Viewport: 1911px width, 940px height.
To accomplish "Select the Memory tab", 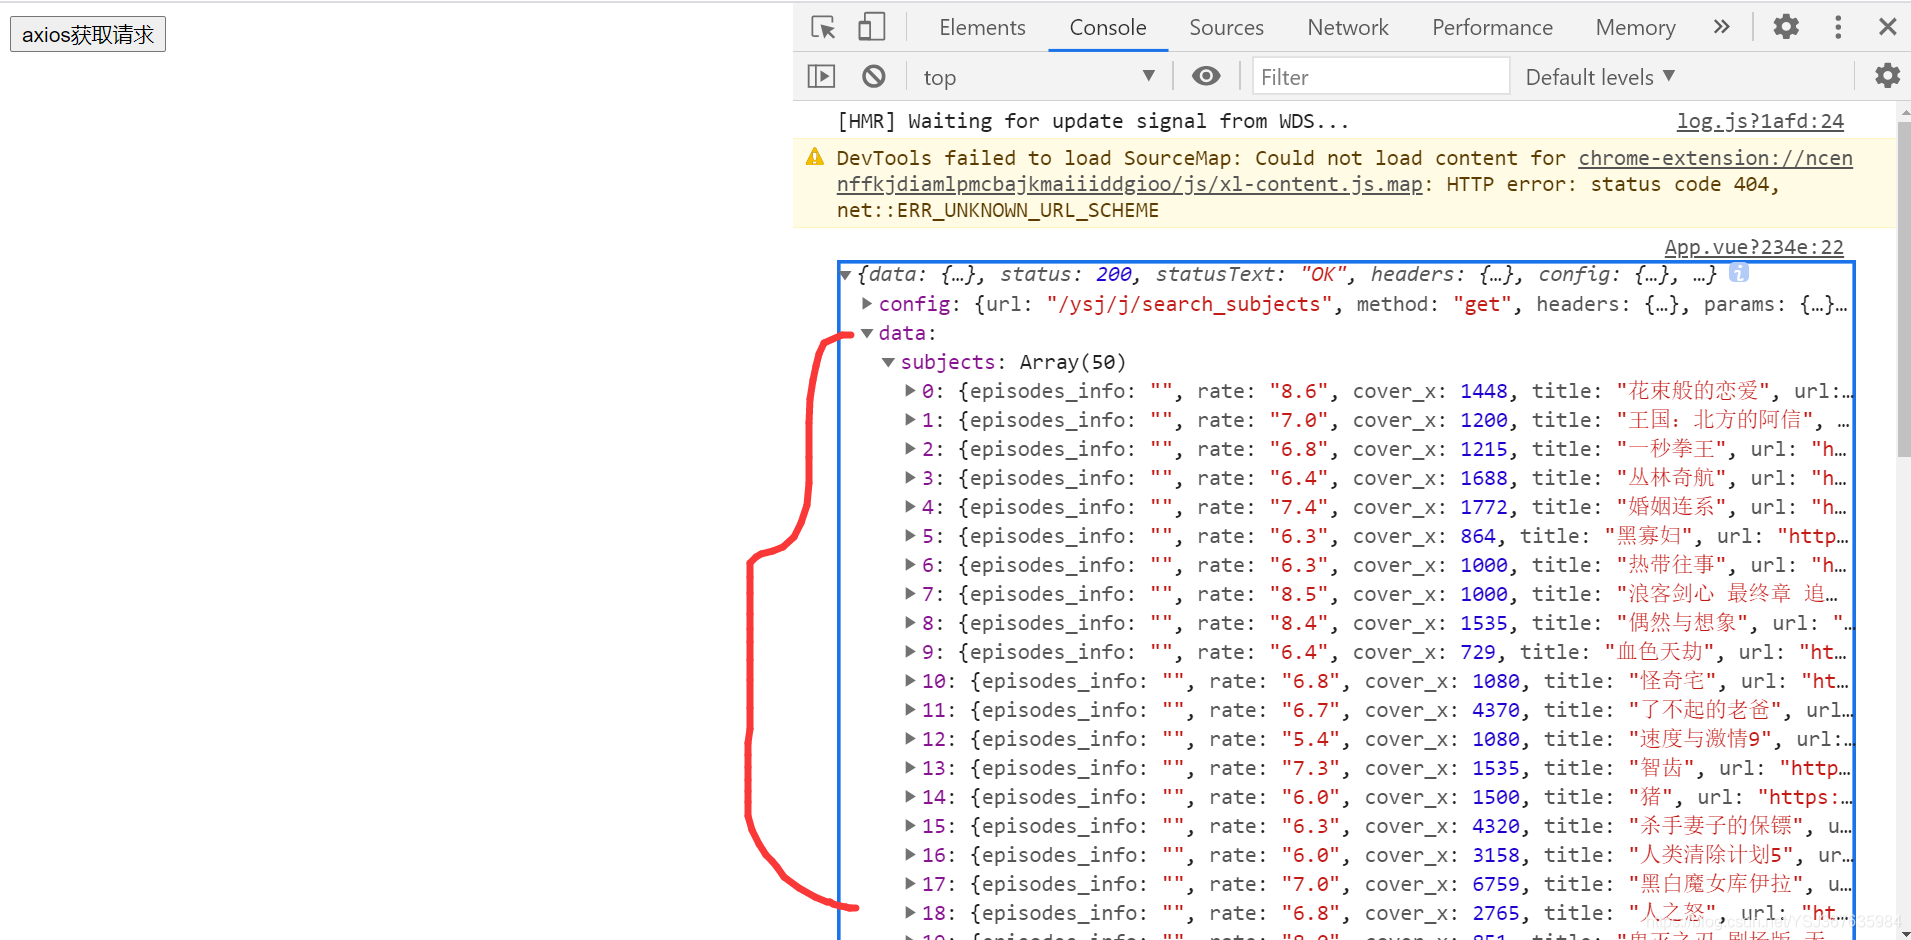I will pos(1635,27).
